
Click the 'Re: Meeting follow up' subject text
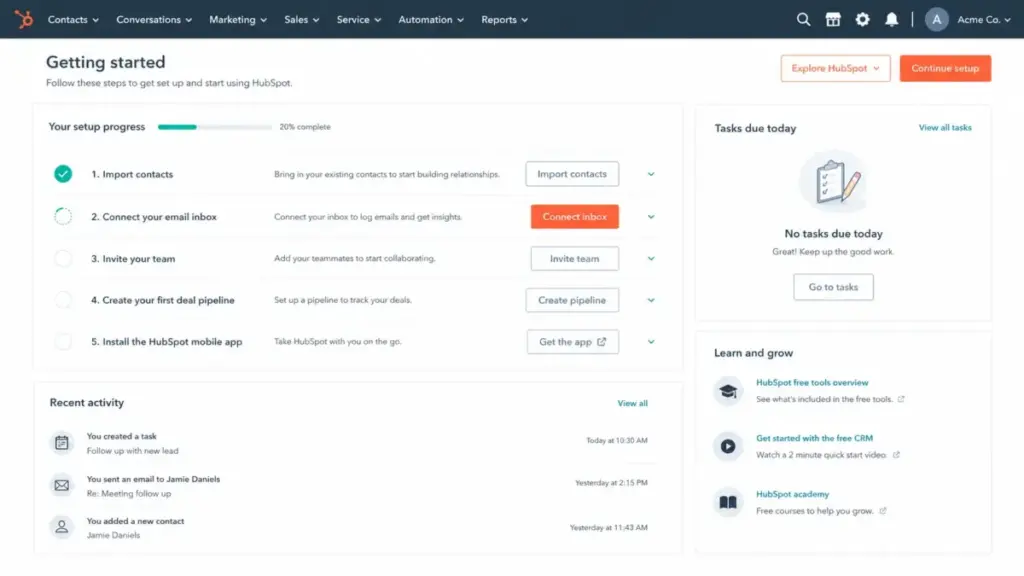tap(129, 494)
